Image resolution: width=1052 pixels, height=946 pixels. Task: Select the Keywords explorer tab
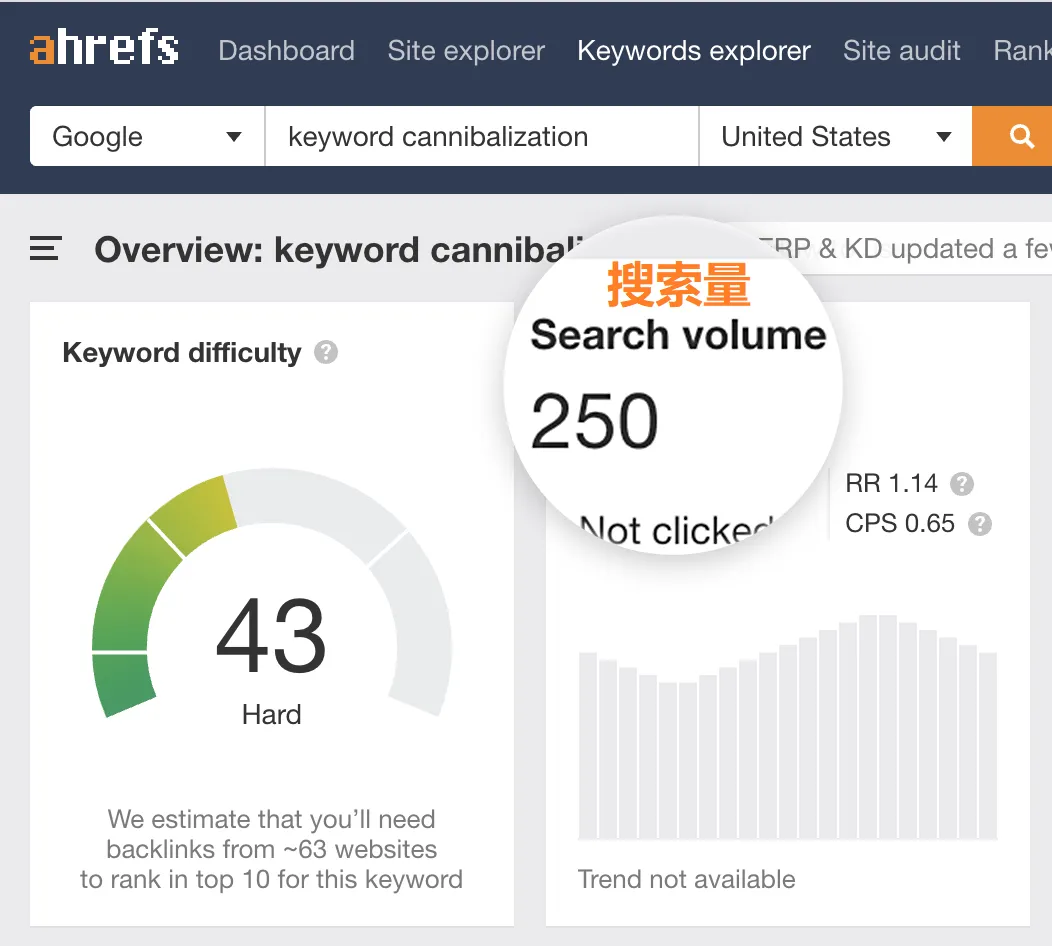tap(694, 51)
